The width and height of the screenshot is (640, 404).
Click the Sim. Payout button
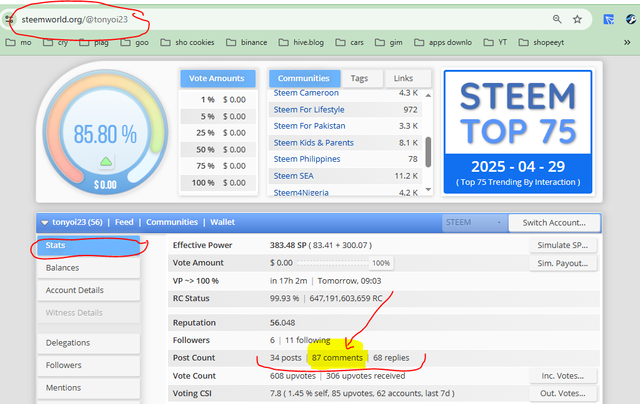(562, 263)
